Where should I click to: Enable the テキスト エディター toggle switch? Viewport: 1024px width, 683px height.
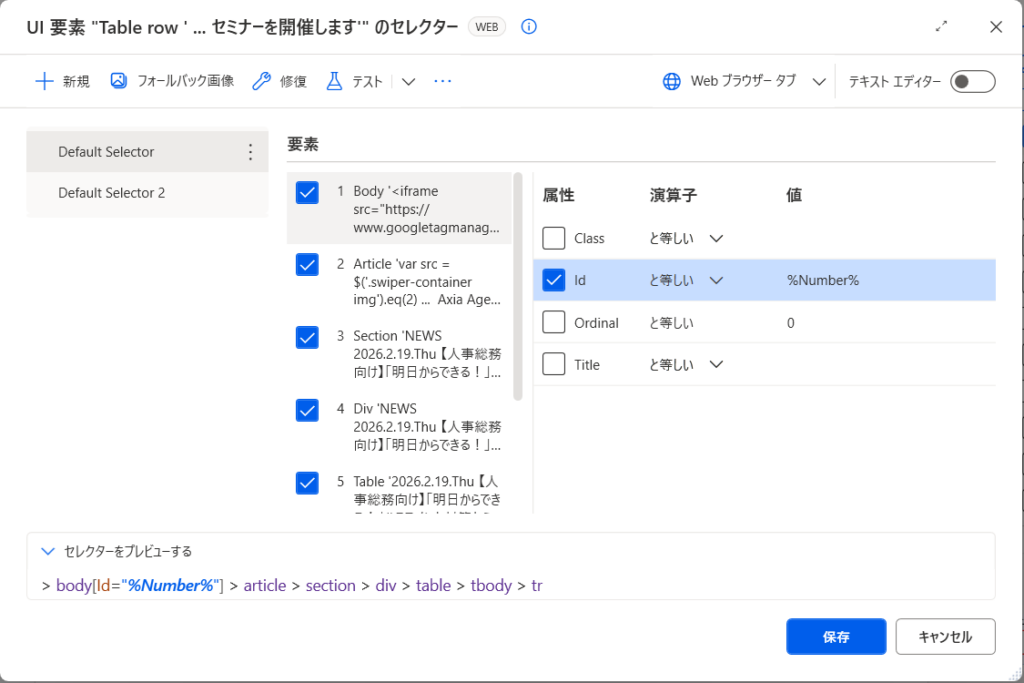[972, 81]
